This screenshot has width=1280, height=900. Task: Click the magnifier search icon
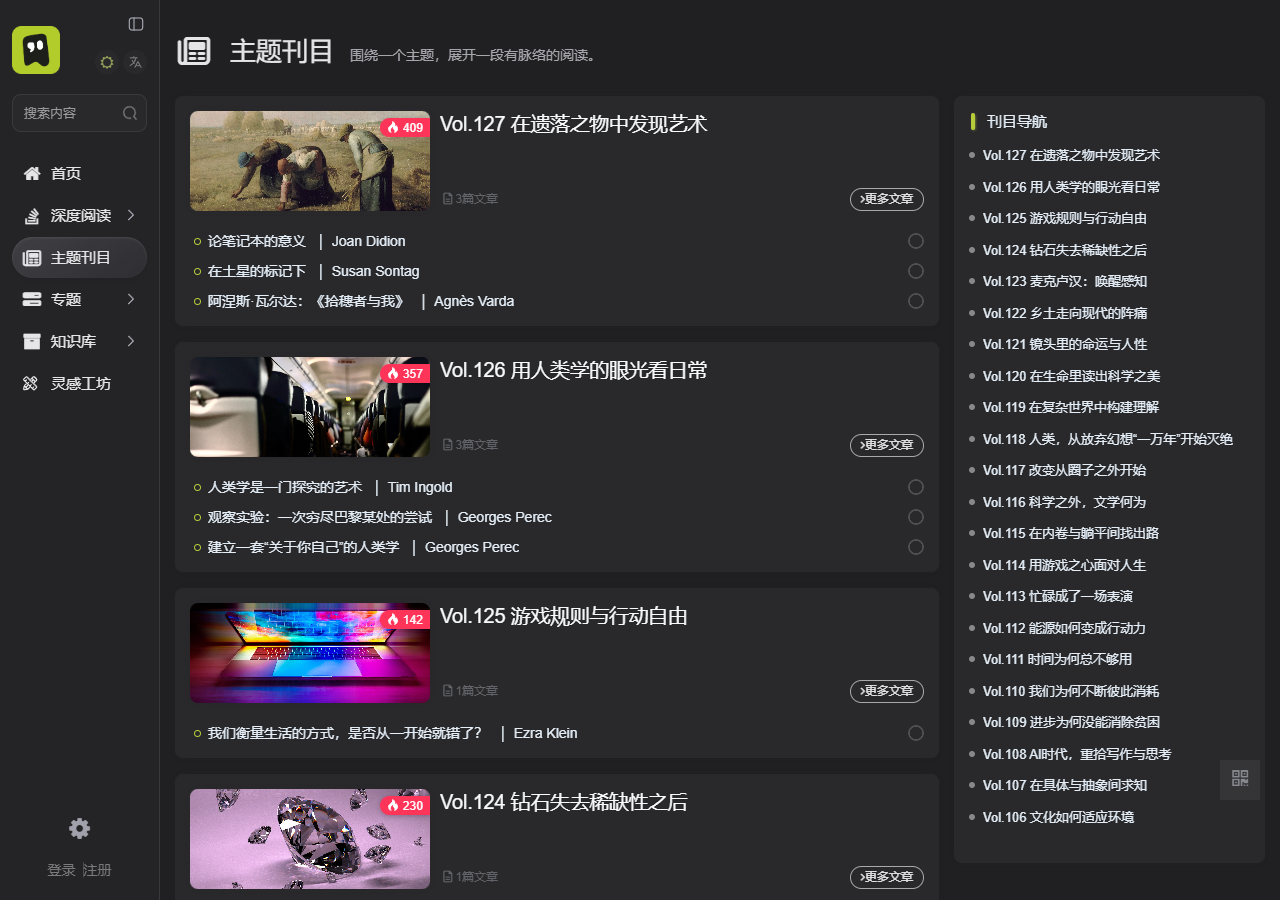tap(130, 113)
